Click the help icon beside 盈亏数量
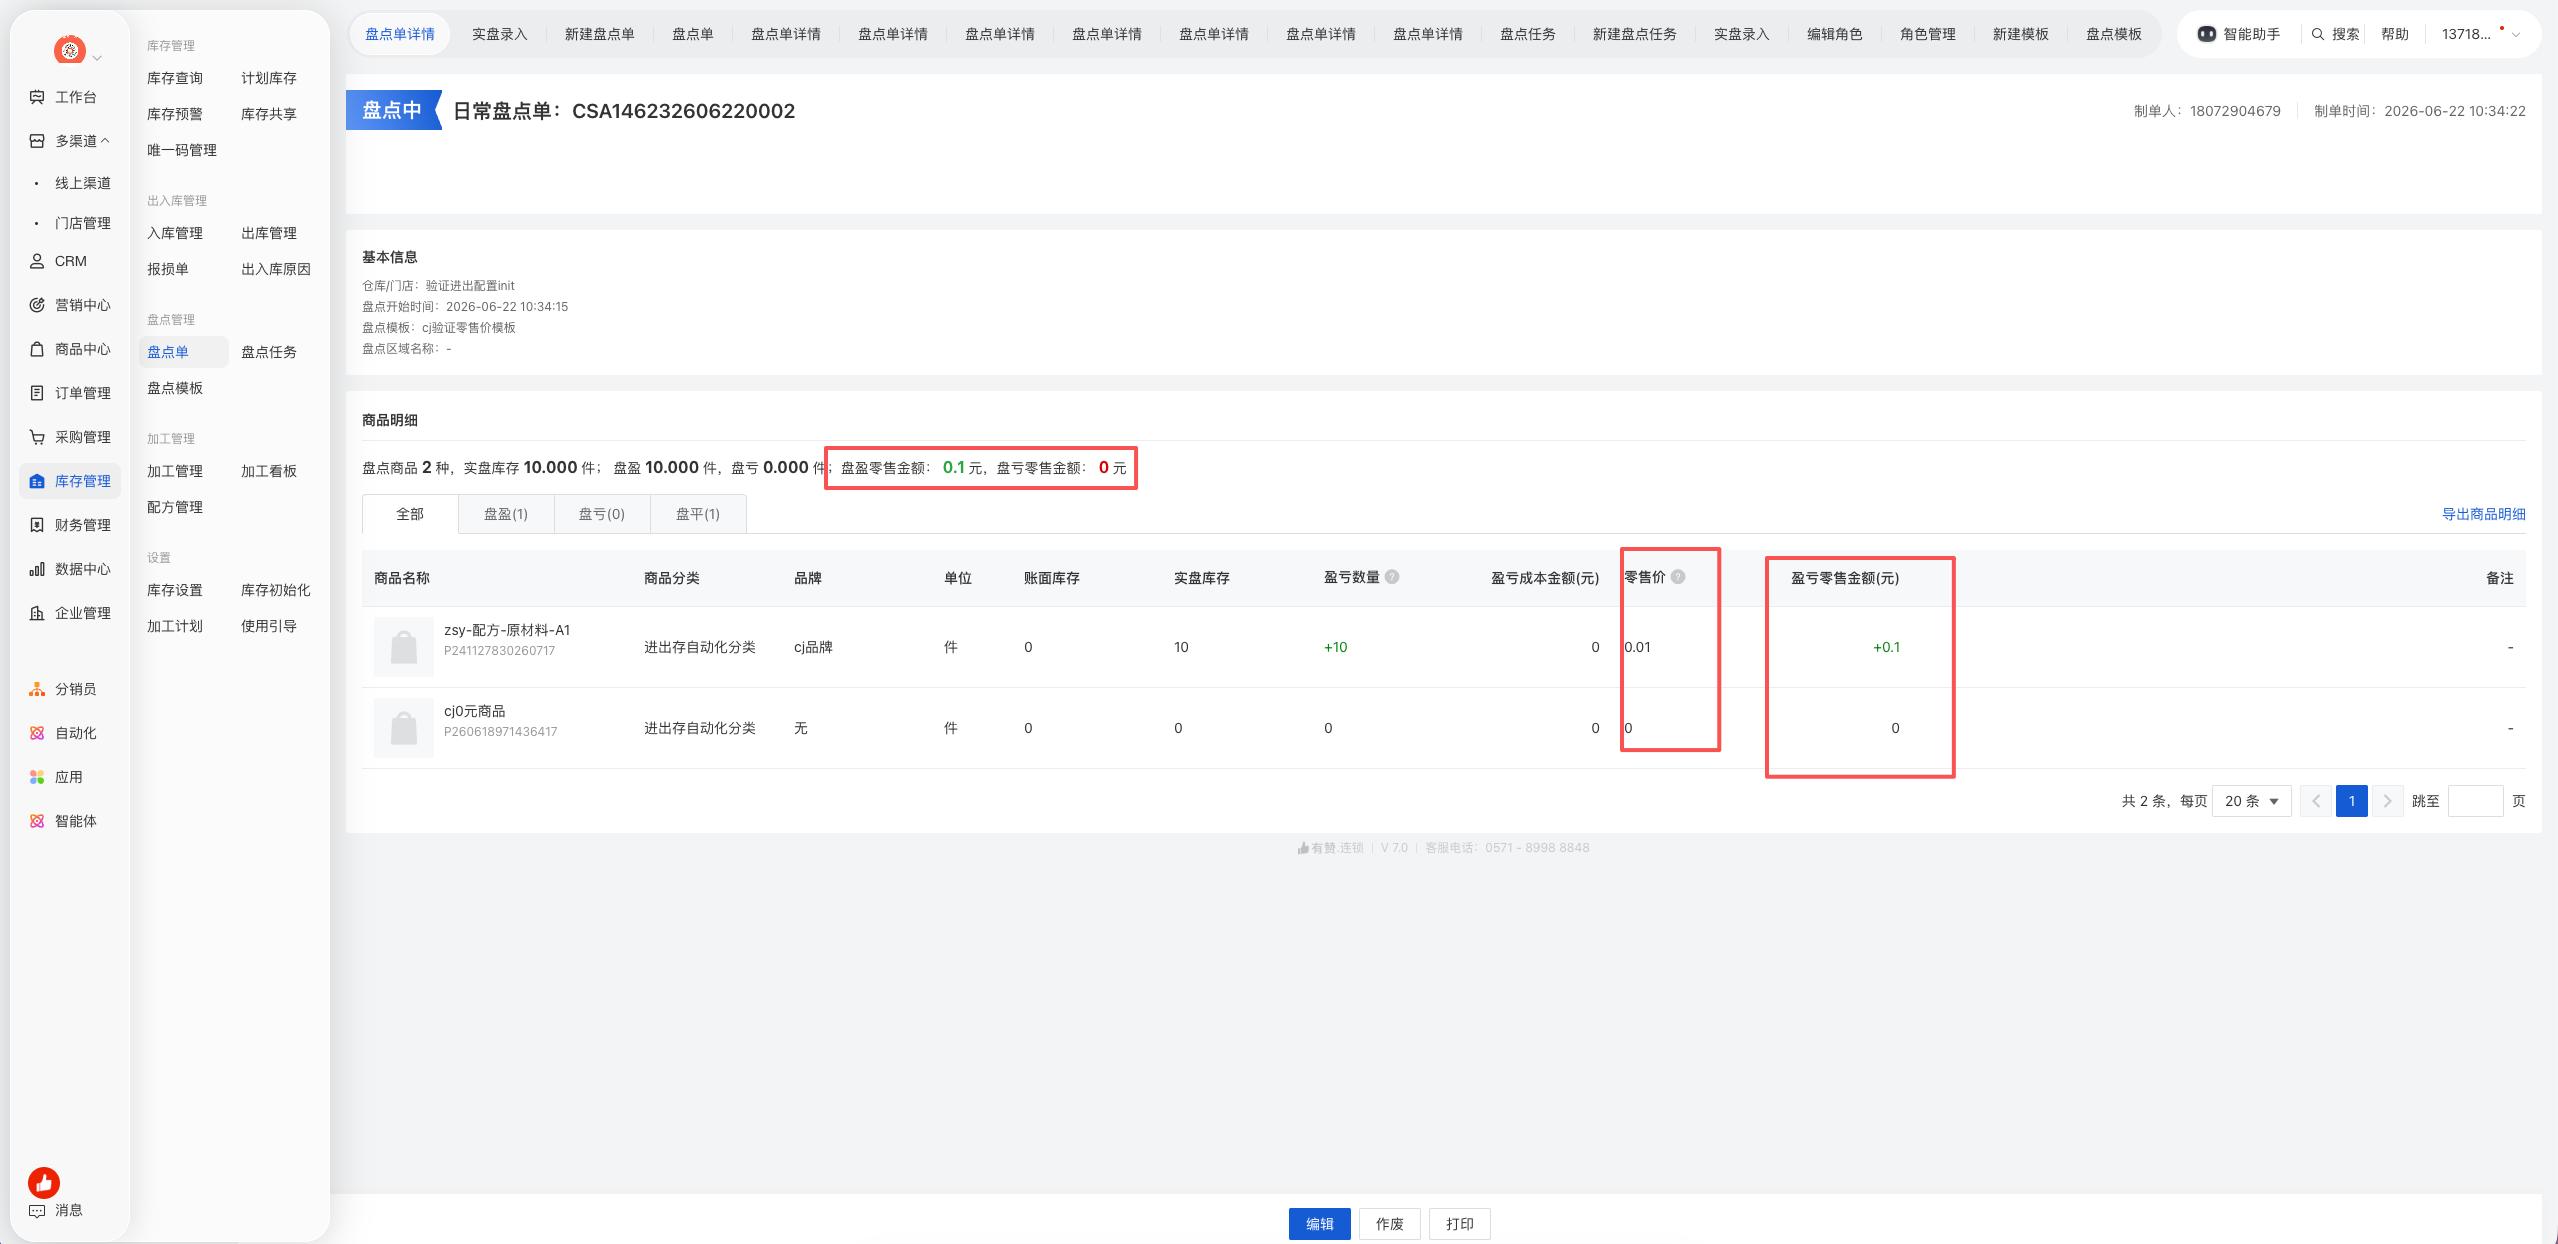The height and width of the screenshot is (1244, 2558). 1392,577
